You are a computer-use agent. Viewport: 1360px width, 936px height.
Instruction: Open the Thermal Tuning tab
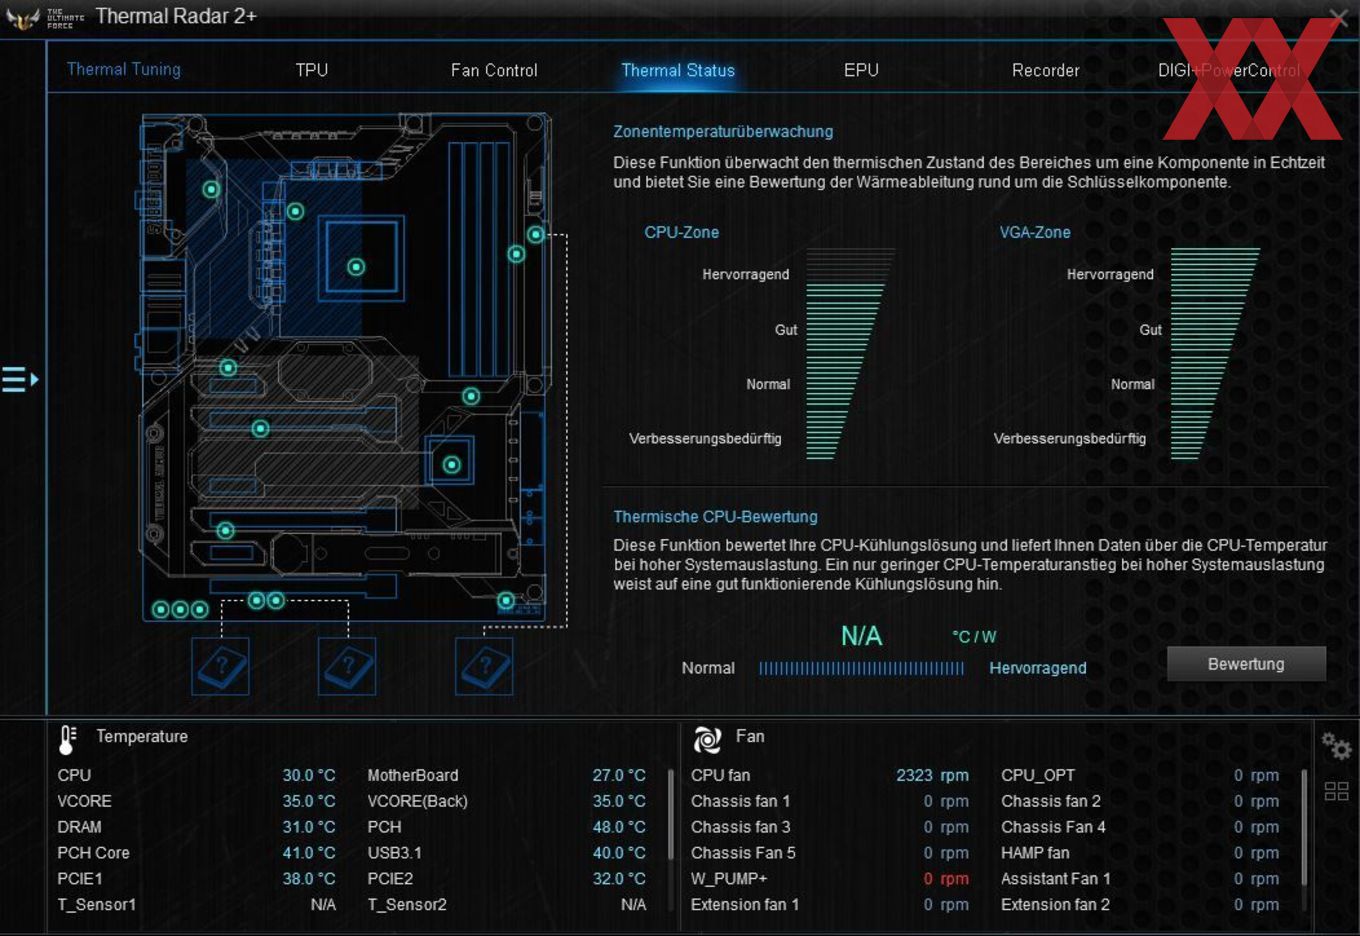click(x=123, y=69)
